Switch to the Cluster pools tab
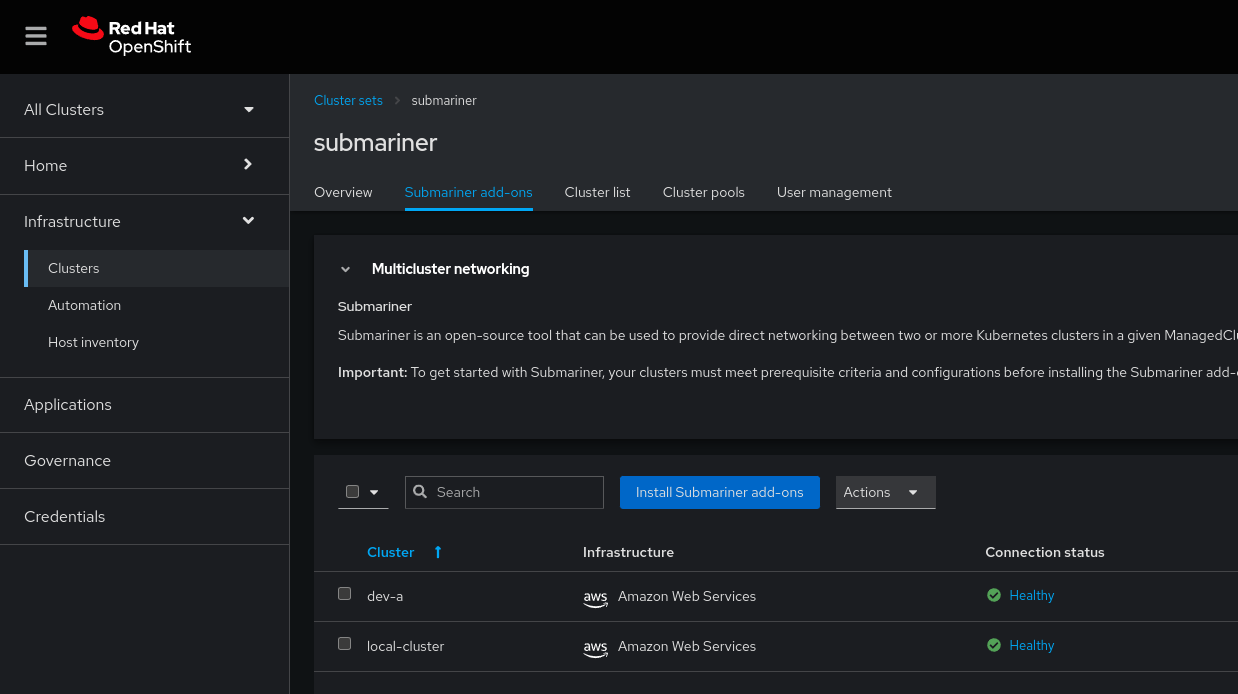Image resolution: width=1238 pixels, height=694 pixels. tap(703, 192)
